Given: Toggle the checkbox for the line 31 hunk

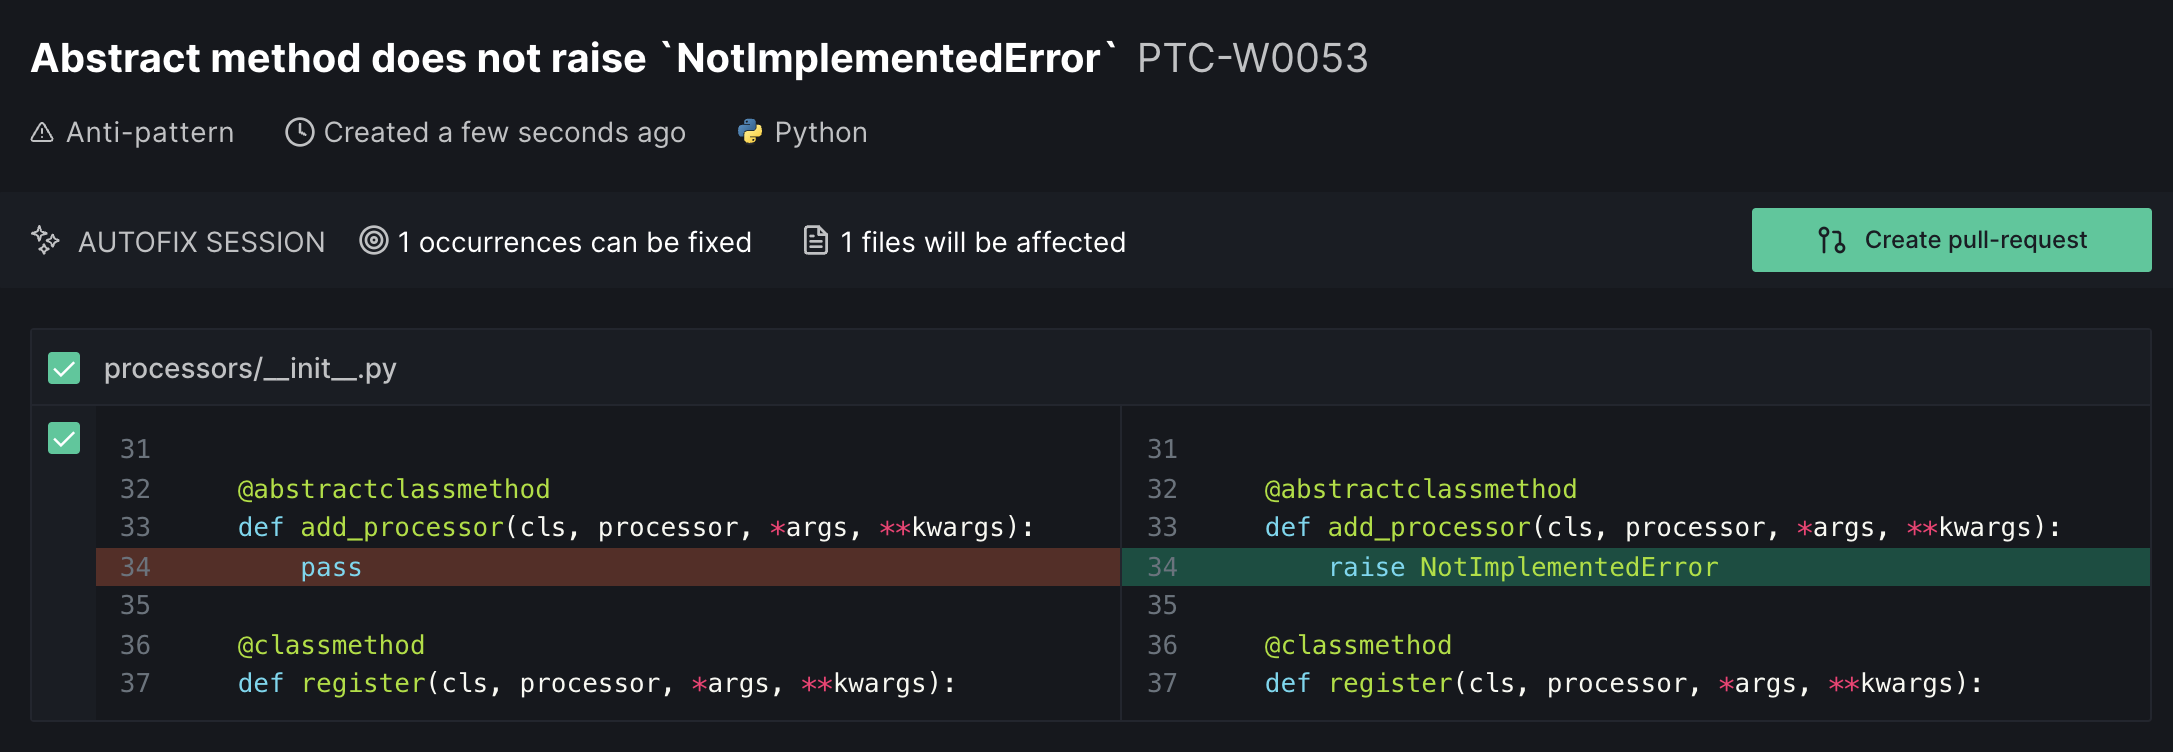Looking at the screenshot, I should (x=64, y=438).
